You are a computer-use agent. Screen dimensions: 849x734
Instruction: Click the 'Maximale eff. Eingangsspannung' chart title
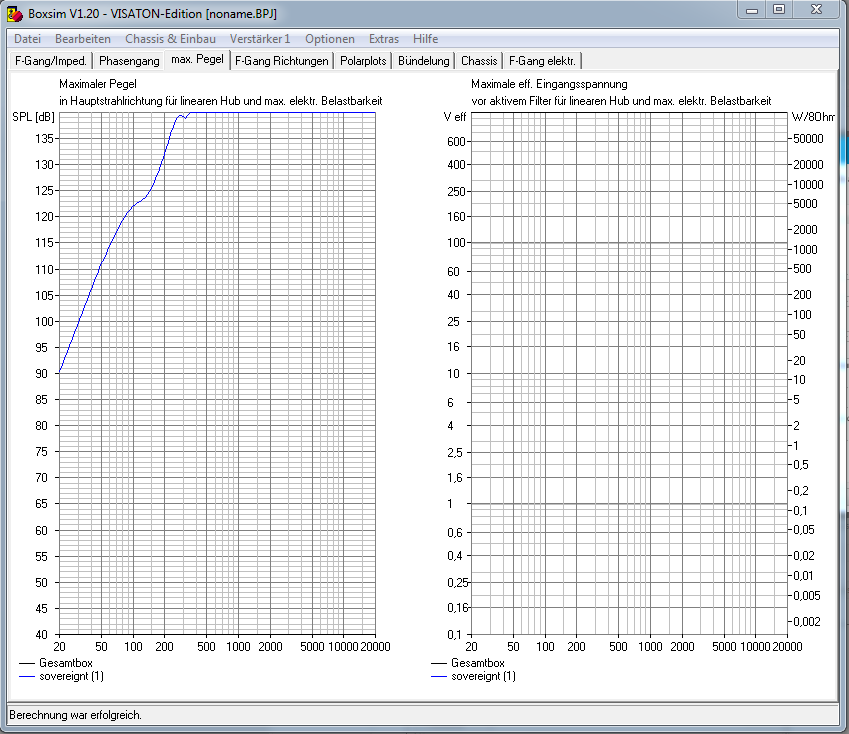(549, 84)
